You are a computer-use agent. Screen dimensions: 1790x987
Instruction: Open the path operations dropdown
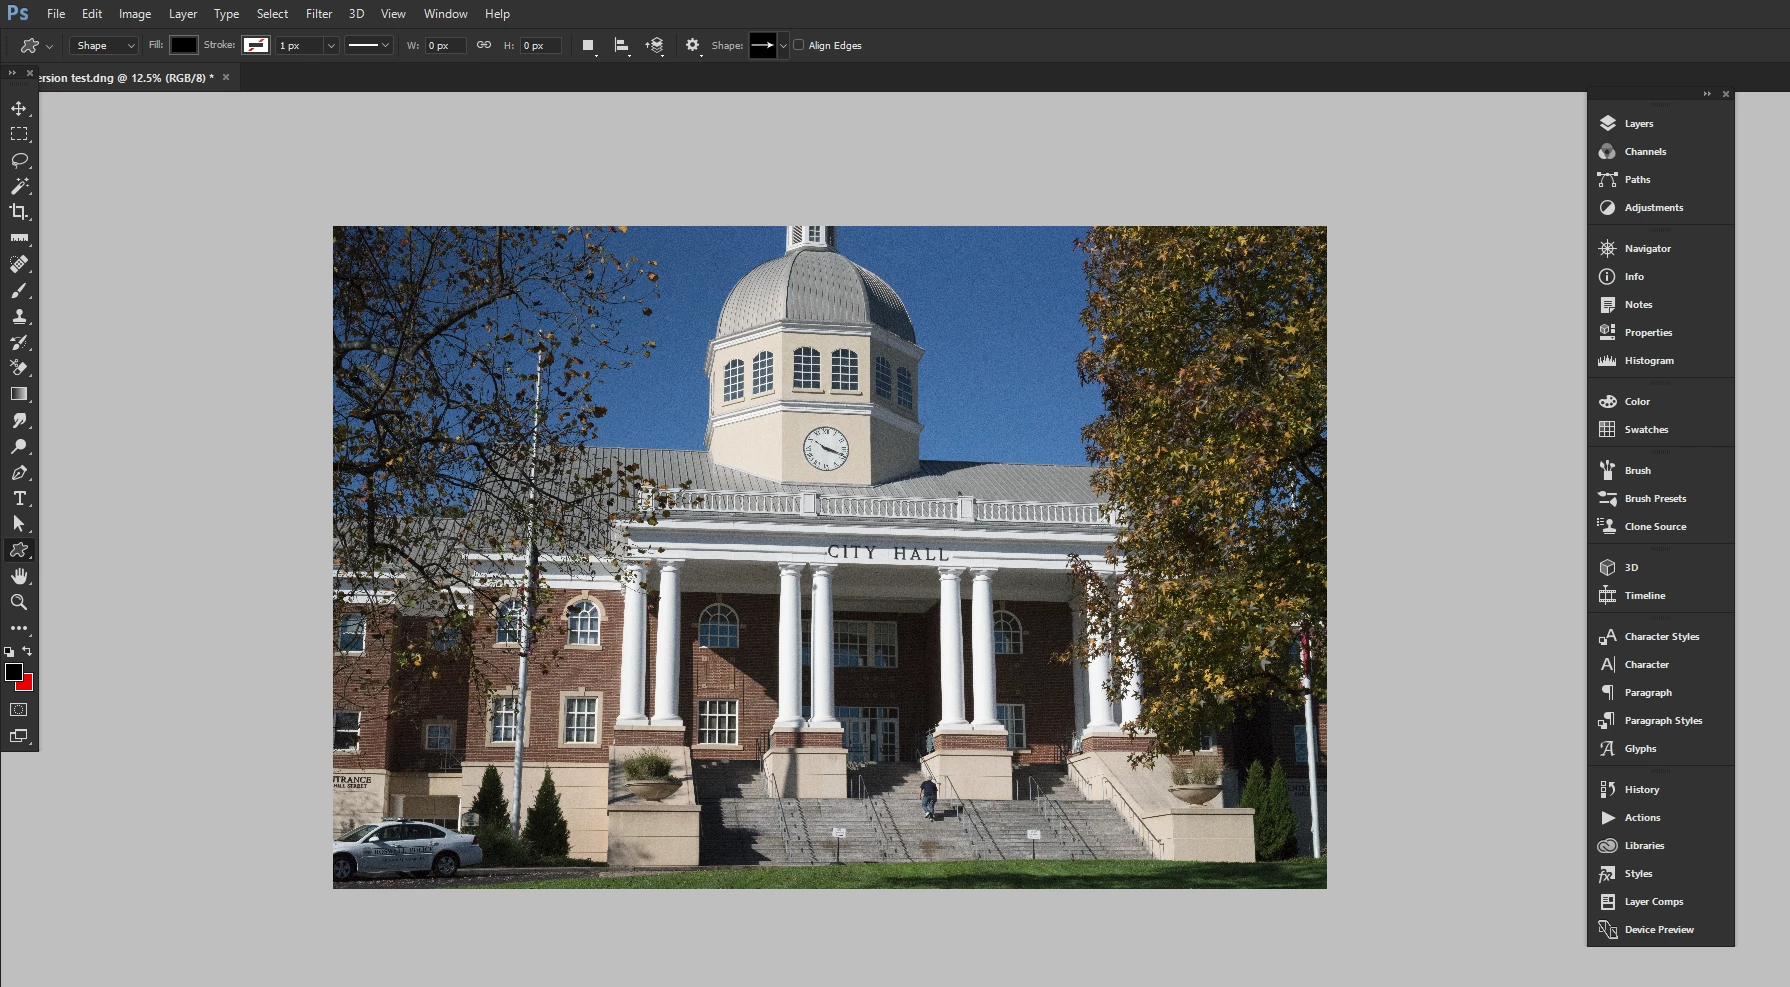point(589,46)
